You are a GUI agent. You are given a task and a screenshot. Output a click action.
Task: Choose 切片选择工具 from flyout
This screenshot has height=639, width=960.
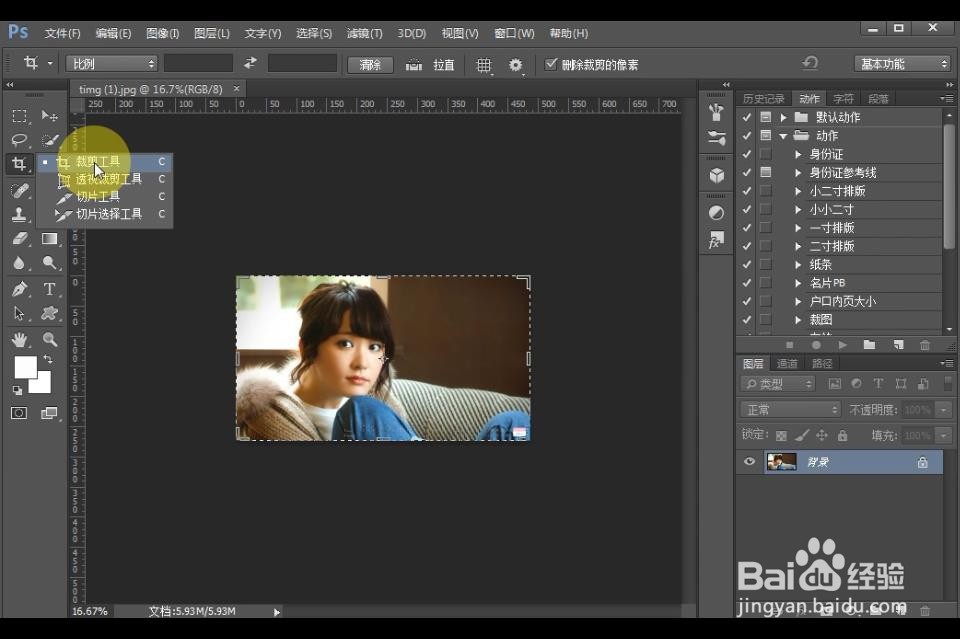[x=104, y=214]
